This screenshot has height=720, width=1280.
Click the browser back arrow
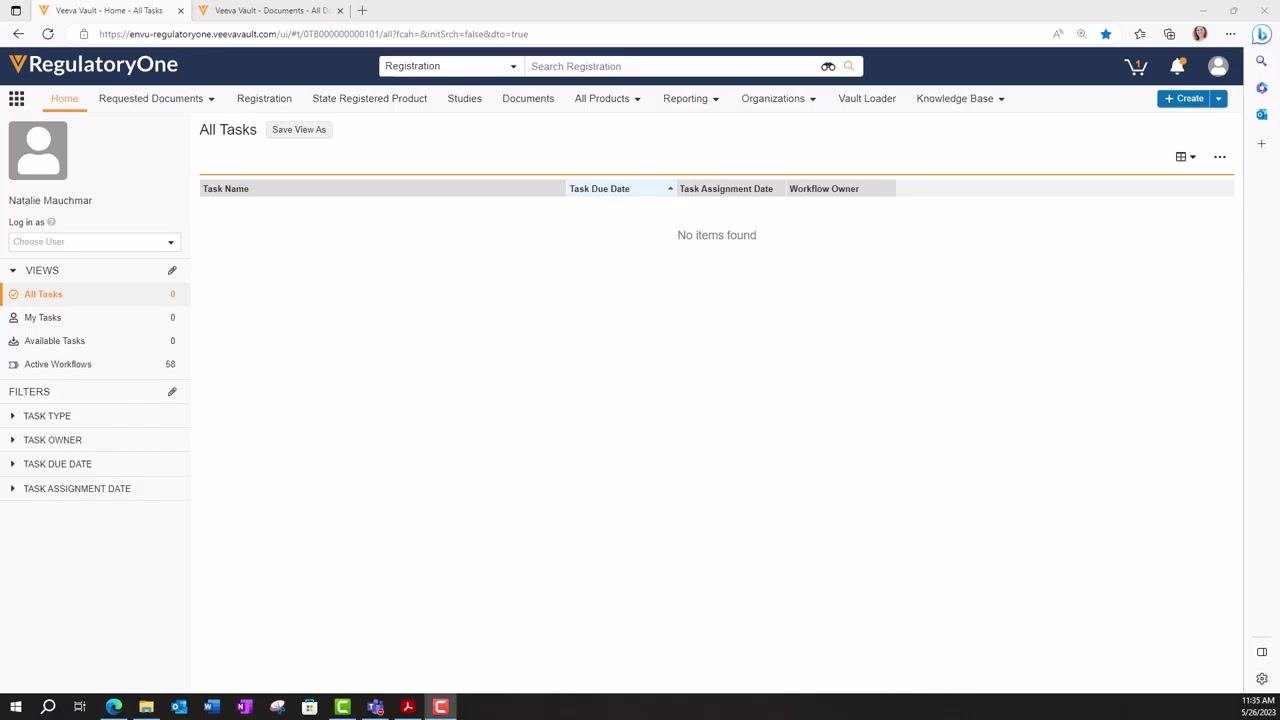coord(18,34)
